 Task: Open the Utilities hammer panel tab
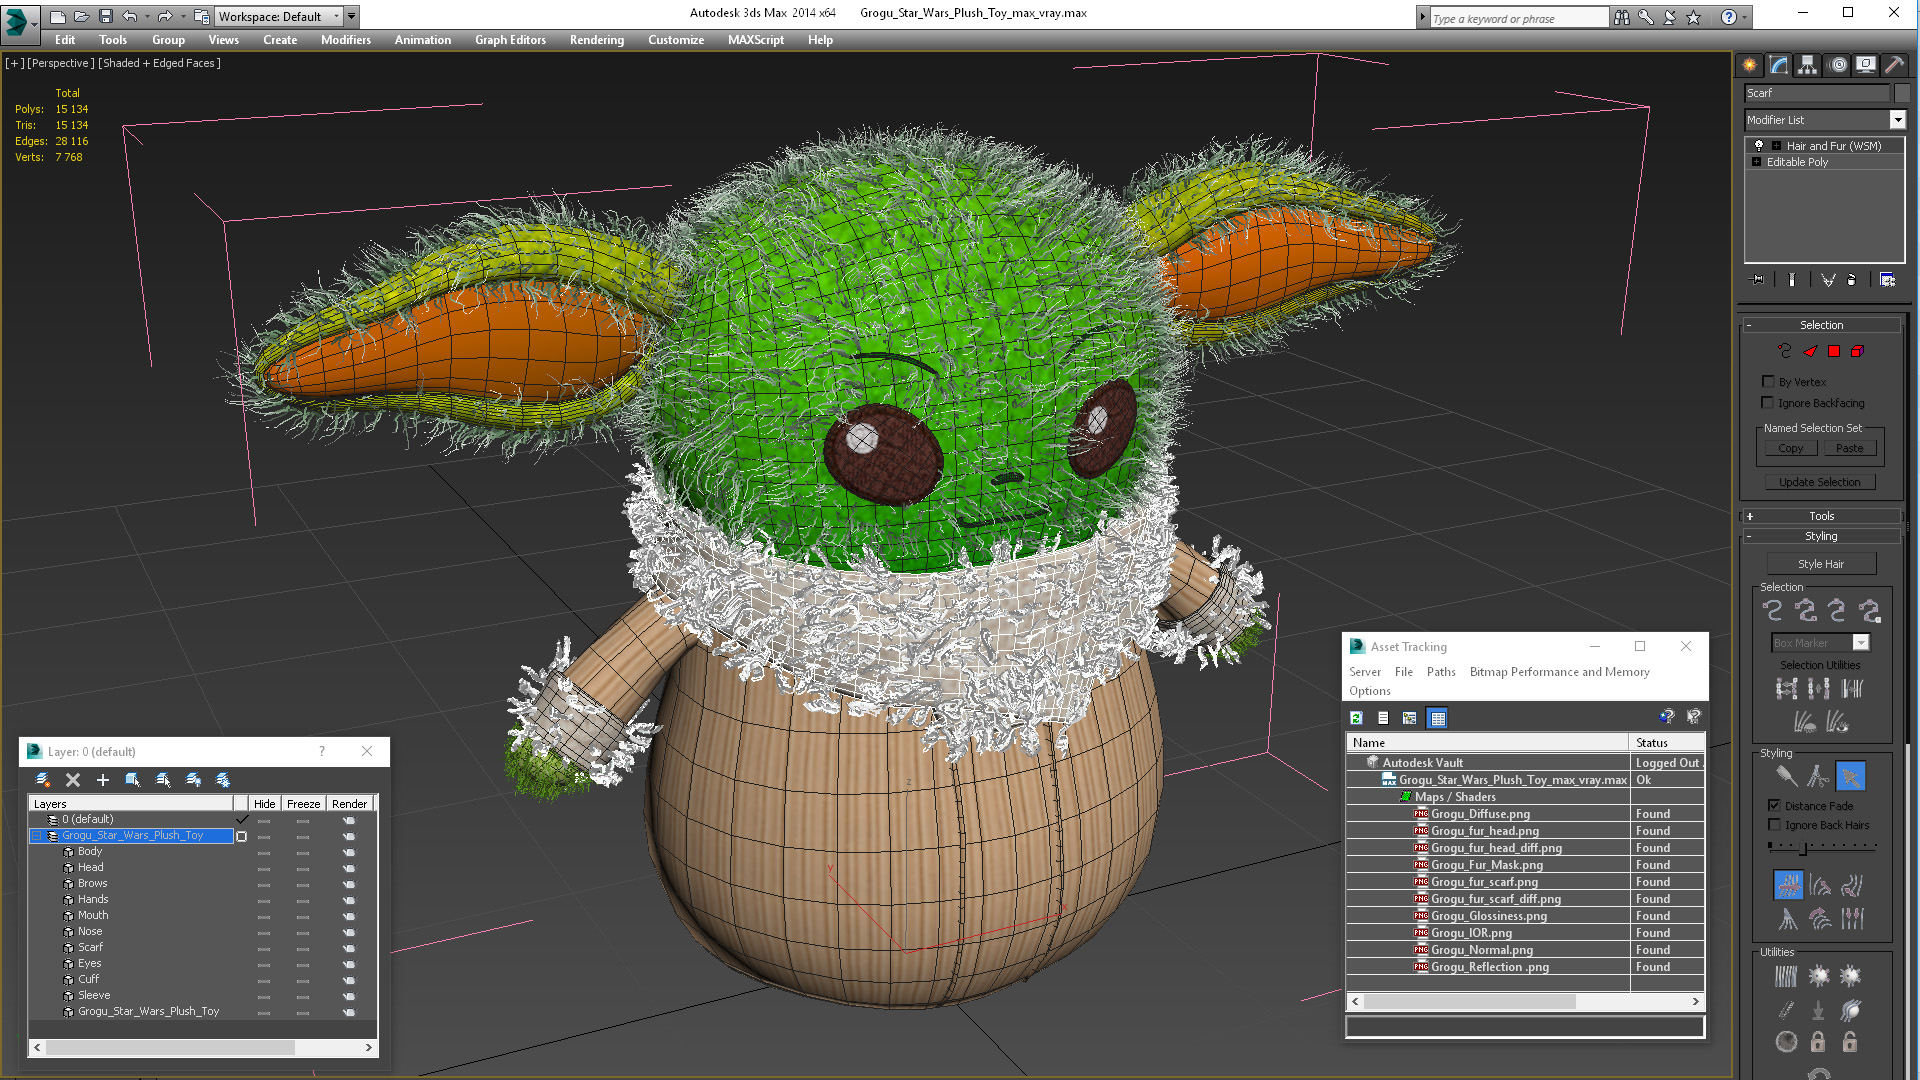pos(1894,65)
